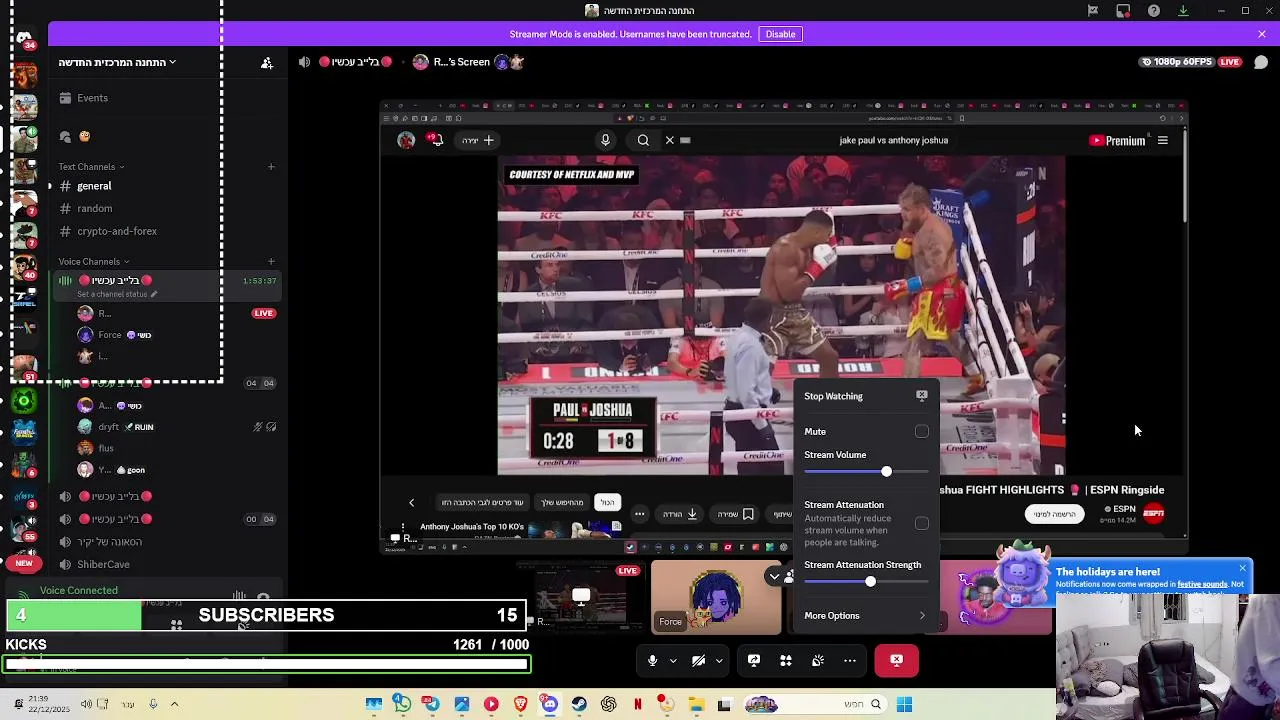Click the YouTube Premium logo
Screen dimensions: 1280x720
pyautogui.click(x=1117, y=141)
